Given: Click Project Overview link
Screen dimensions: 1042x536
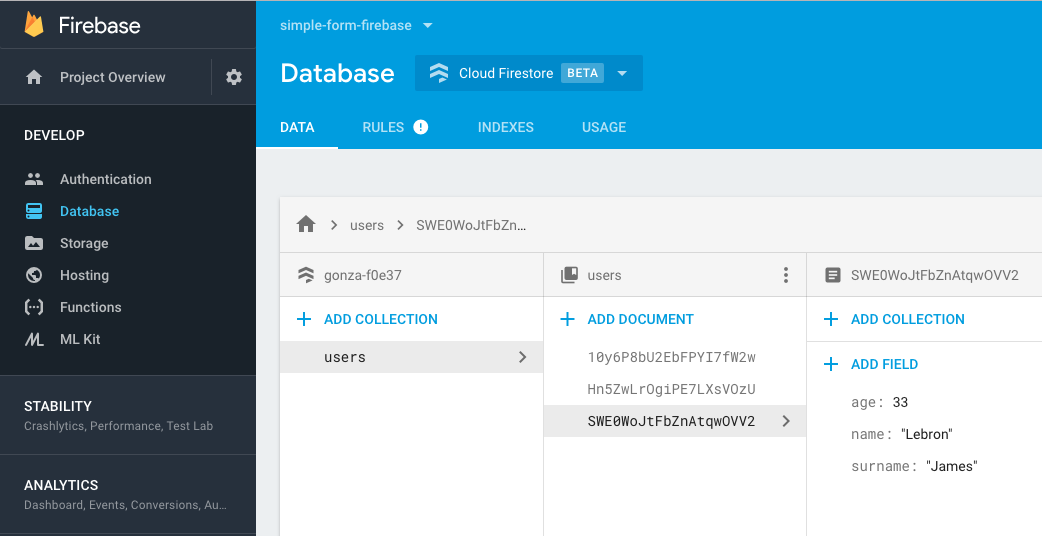Looking at the screenshot, I should [112, 77].
